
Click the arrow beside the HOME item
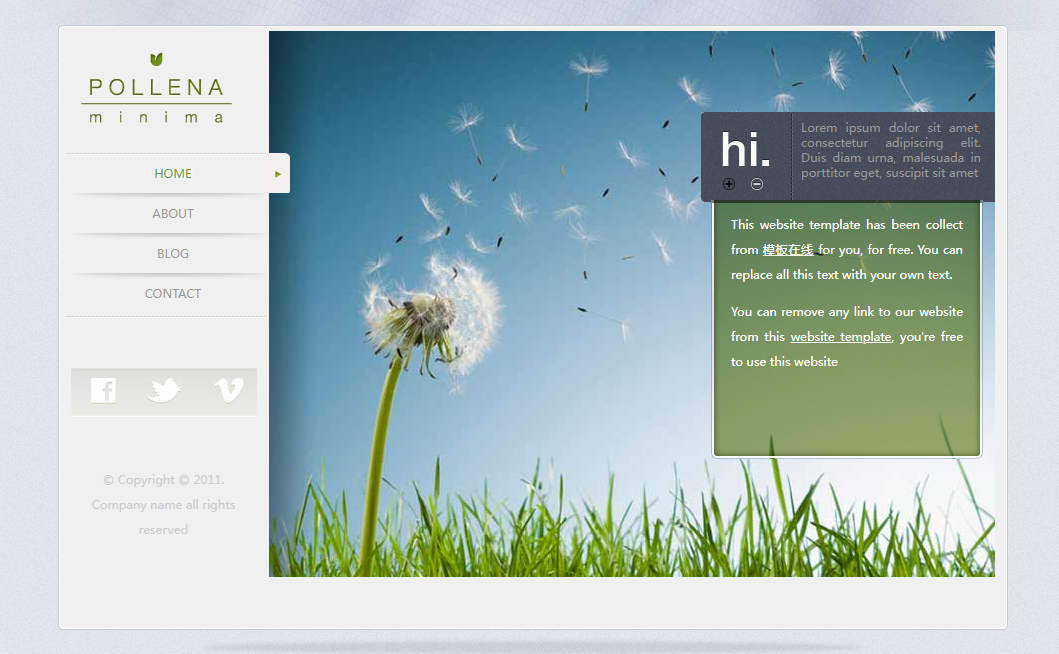click(x=278, y=174)
